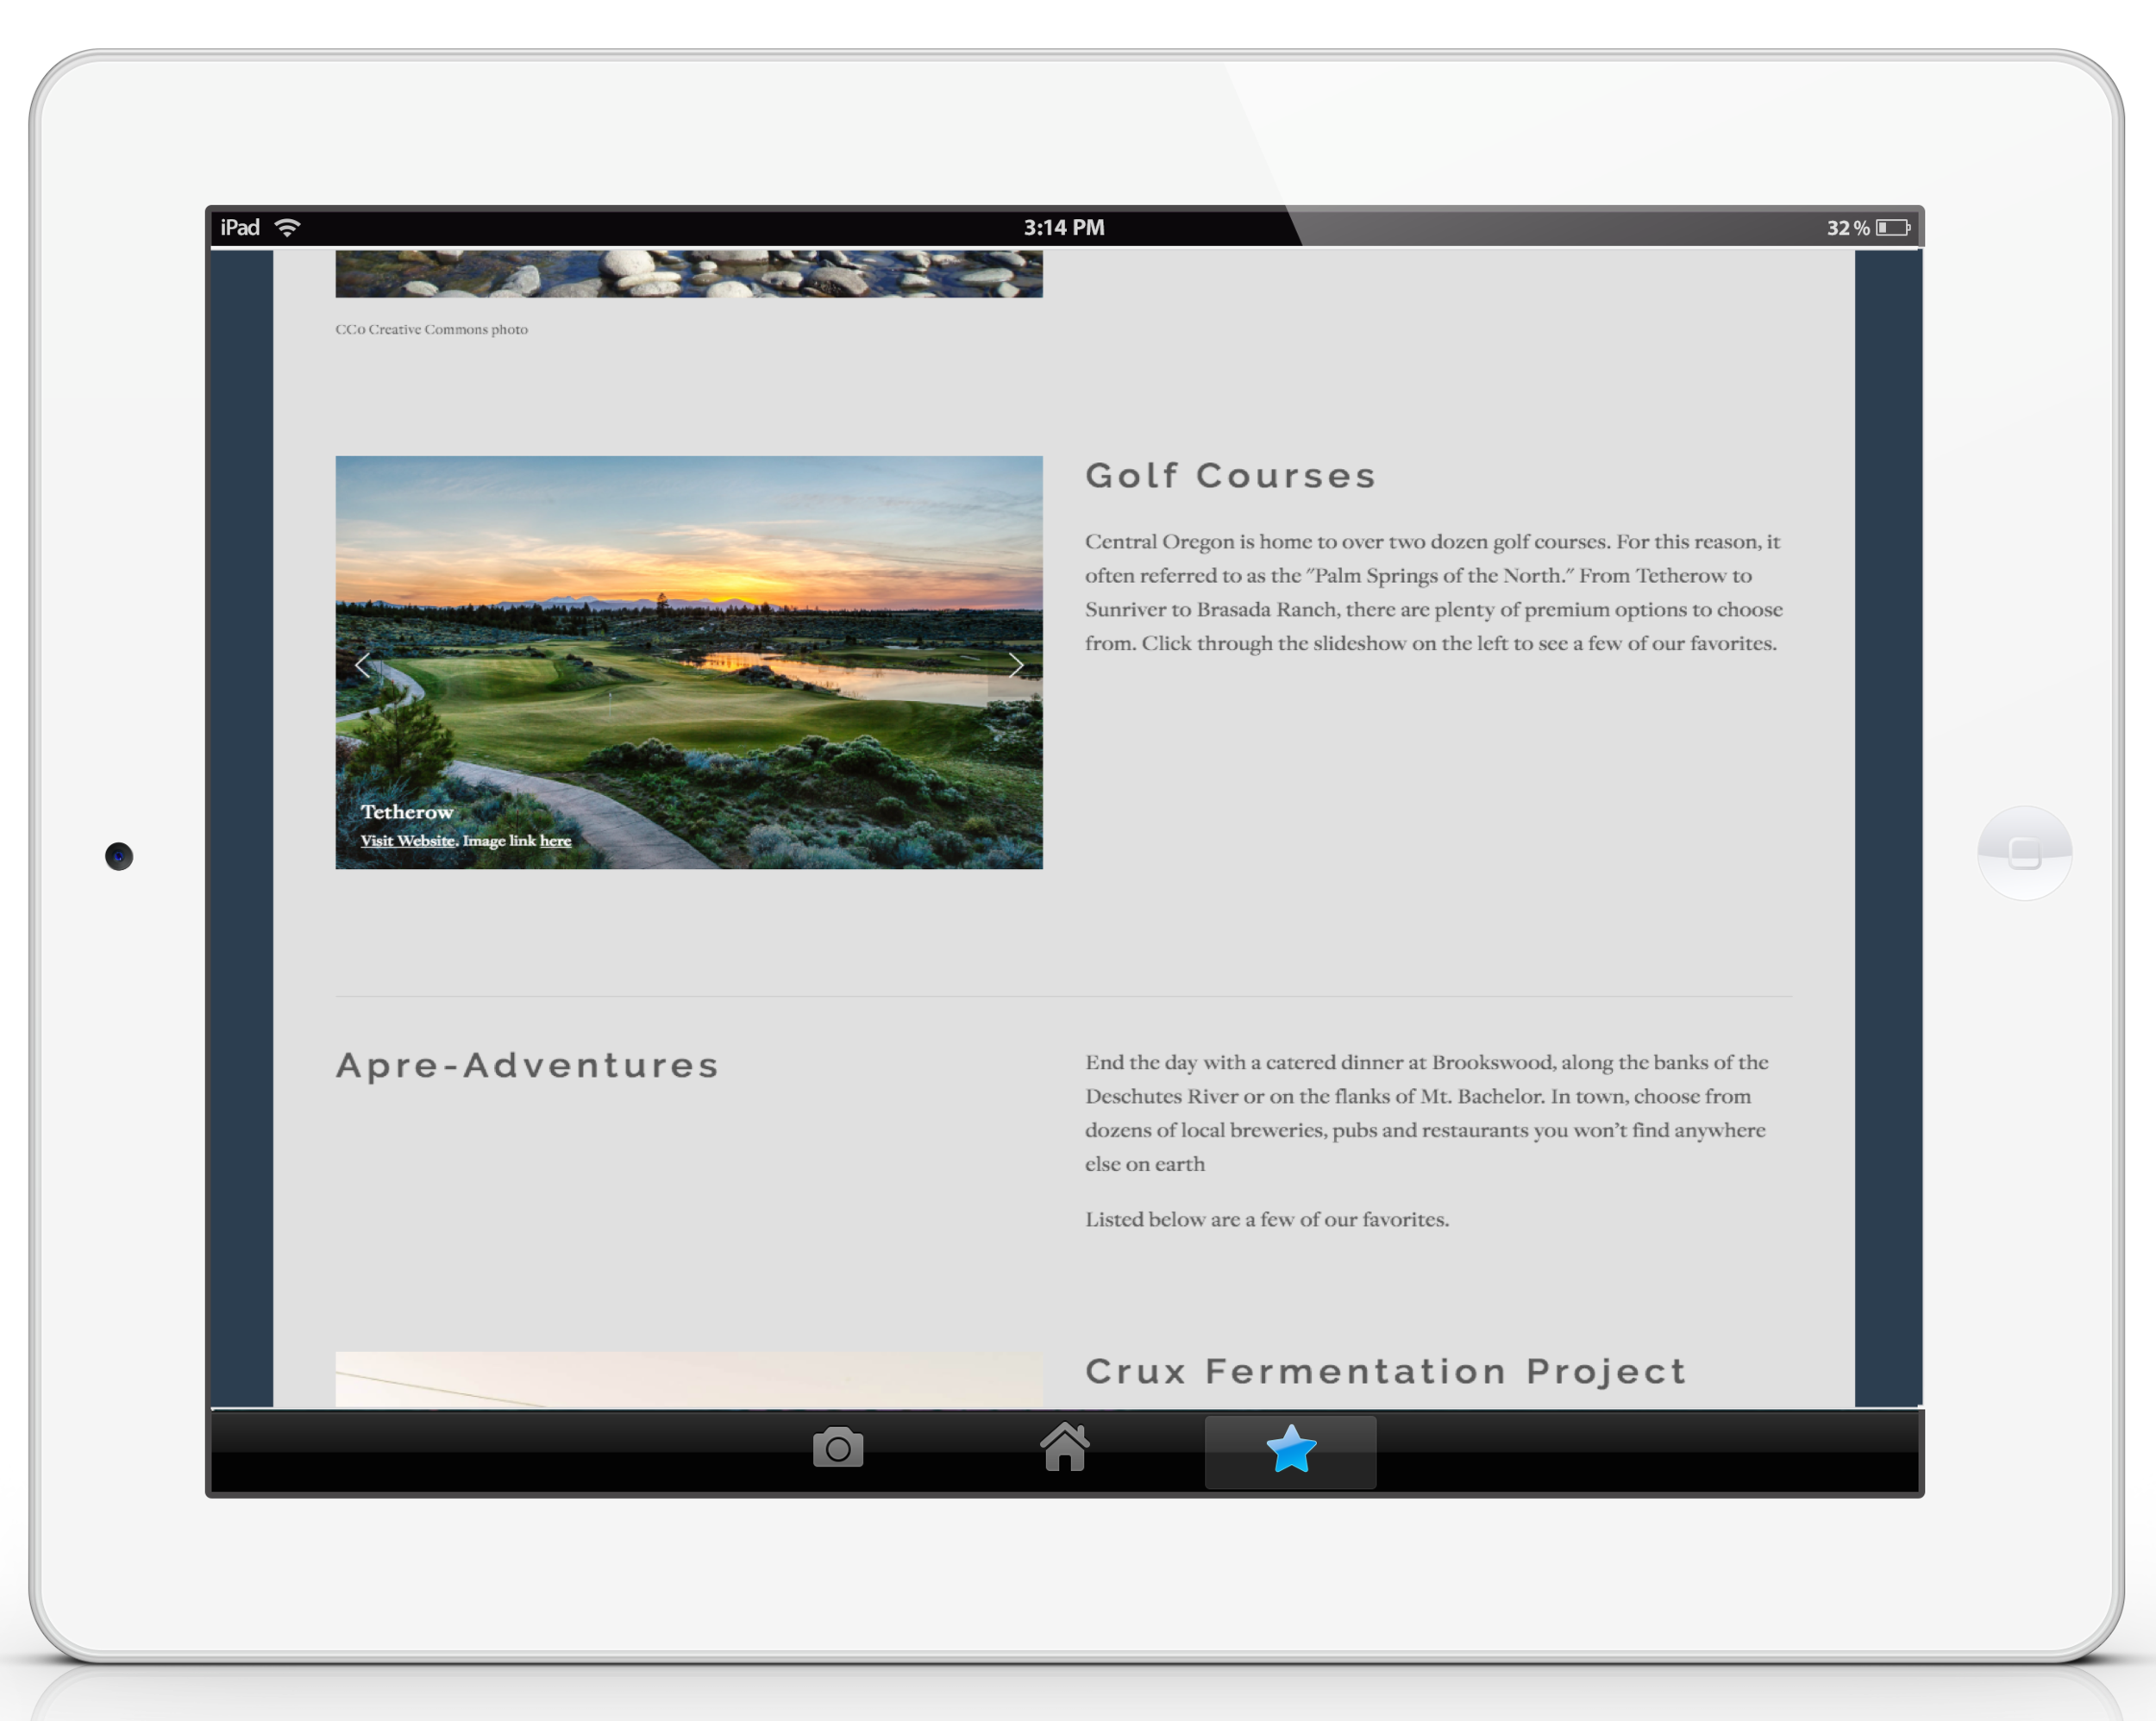Open the image link 'here'
Screen dimensions: 2156x1721
(x=555, y=841)
